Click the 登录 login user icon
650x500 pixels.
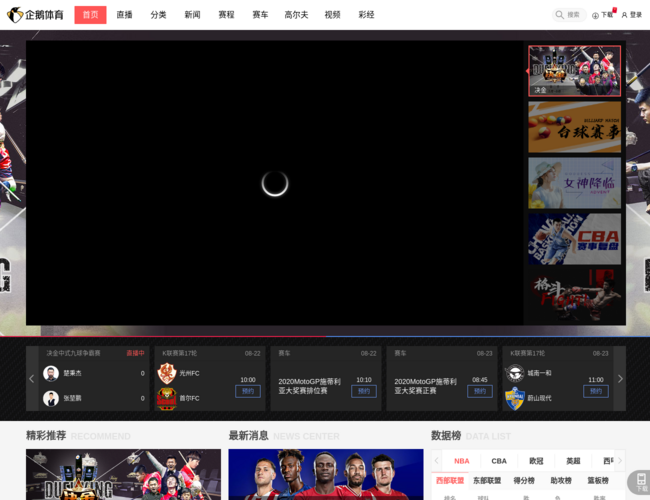point(625,15)
